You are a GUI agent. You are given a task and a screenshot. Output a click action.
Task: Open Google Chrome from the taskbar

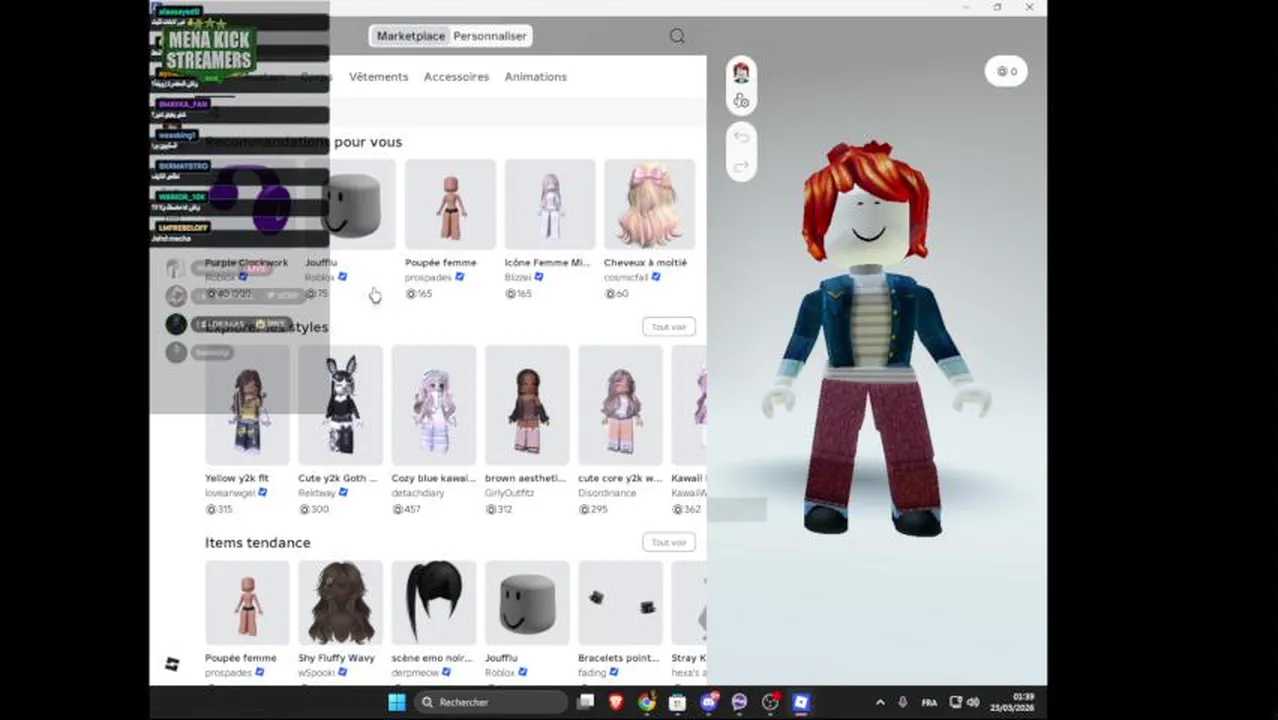647,702
